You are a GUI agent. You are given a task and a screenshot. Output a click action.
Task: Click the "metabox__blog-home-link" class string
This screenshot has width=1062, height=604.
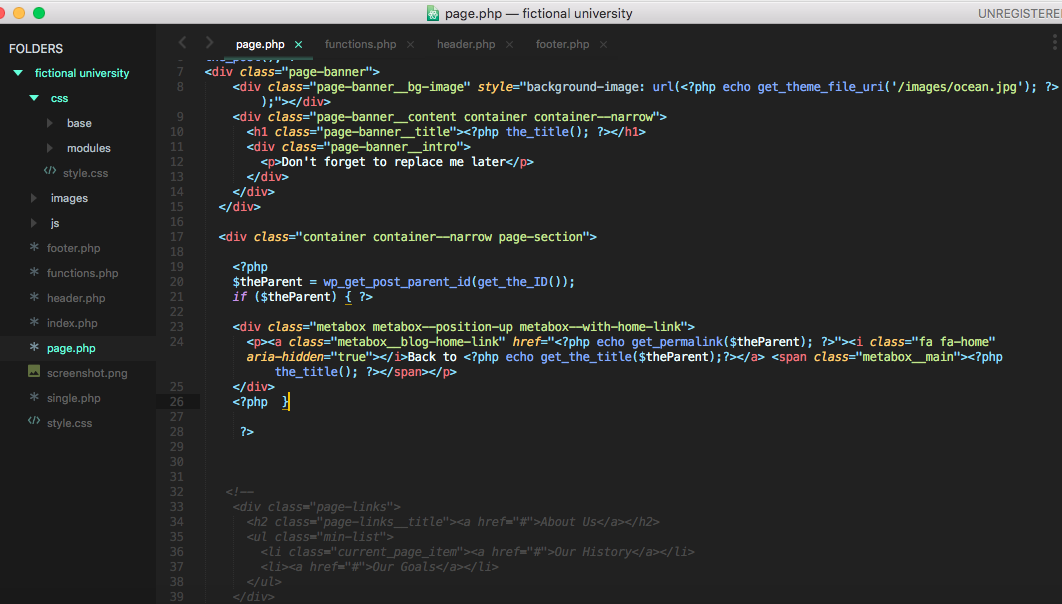(418, 342)
